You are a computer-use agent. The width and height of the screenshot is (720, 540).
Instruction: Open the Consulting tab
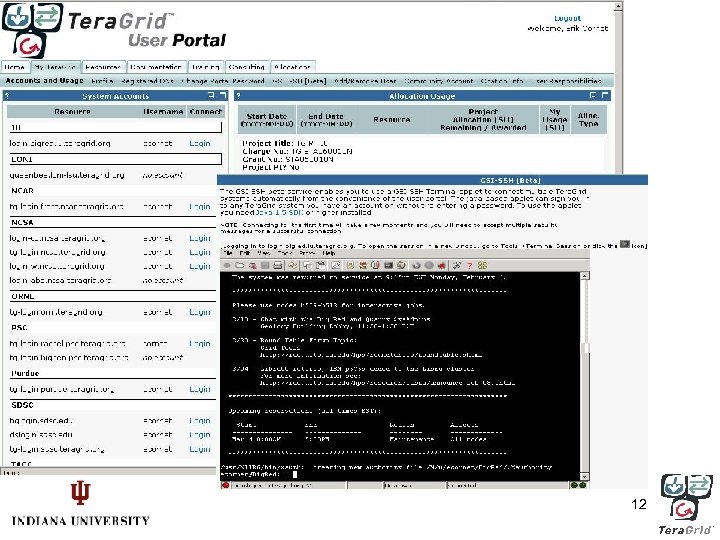[x=247, y=67]
